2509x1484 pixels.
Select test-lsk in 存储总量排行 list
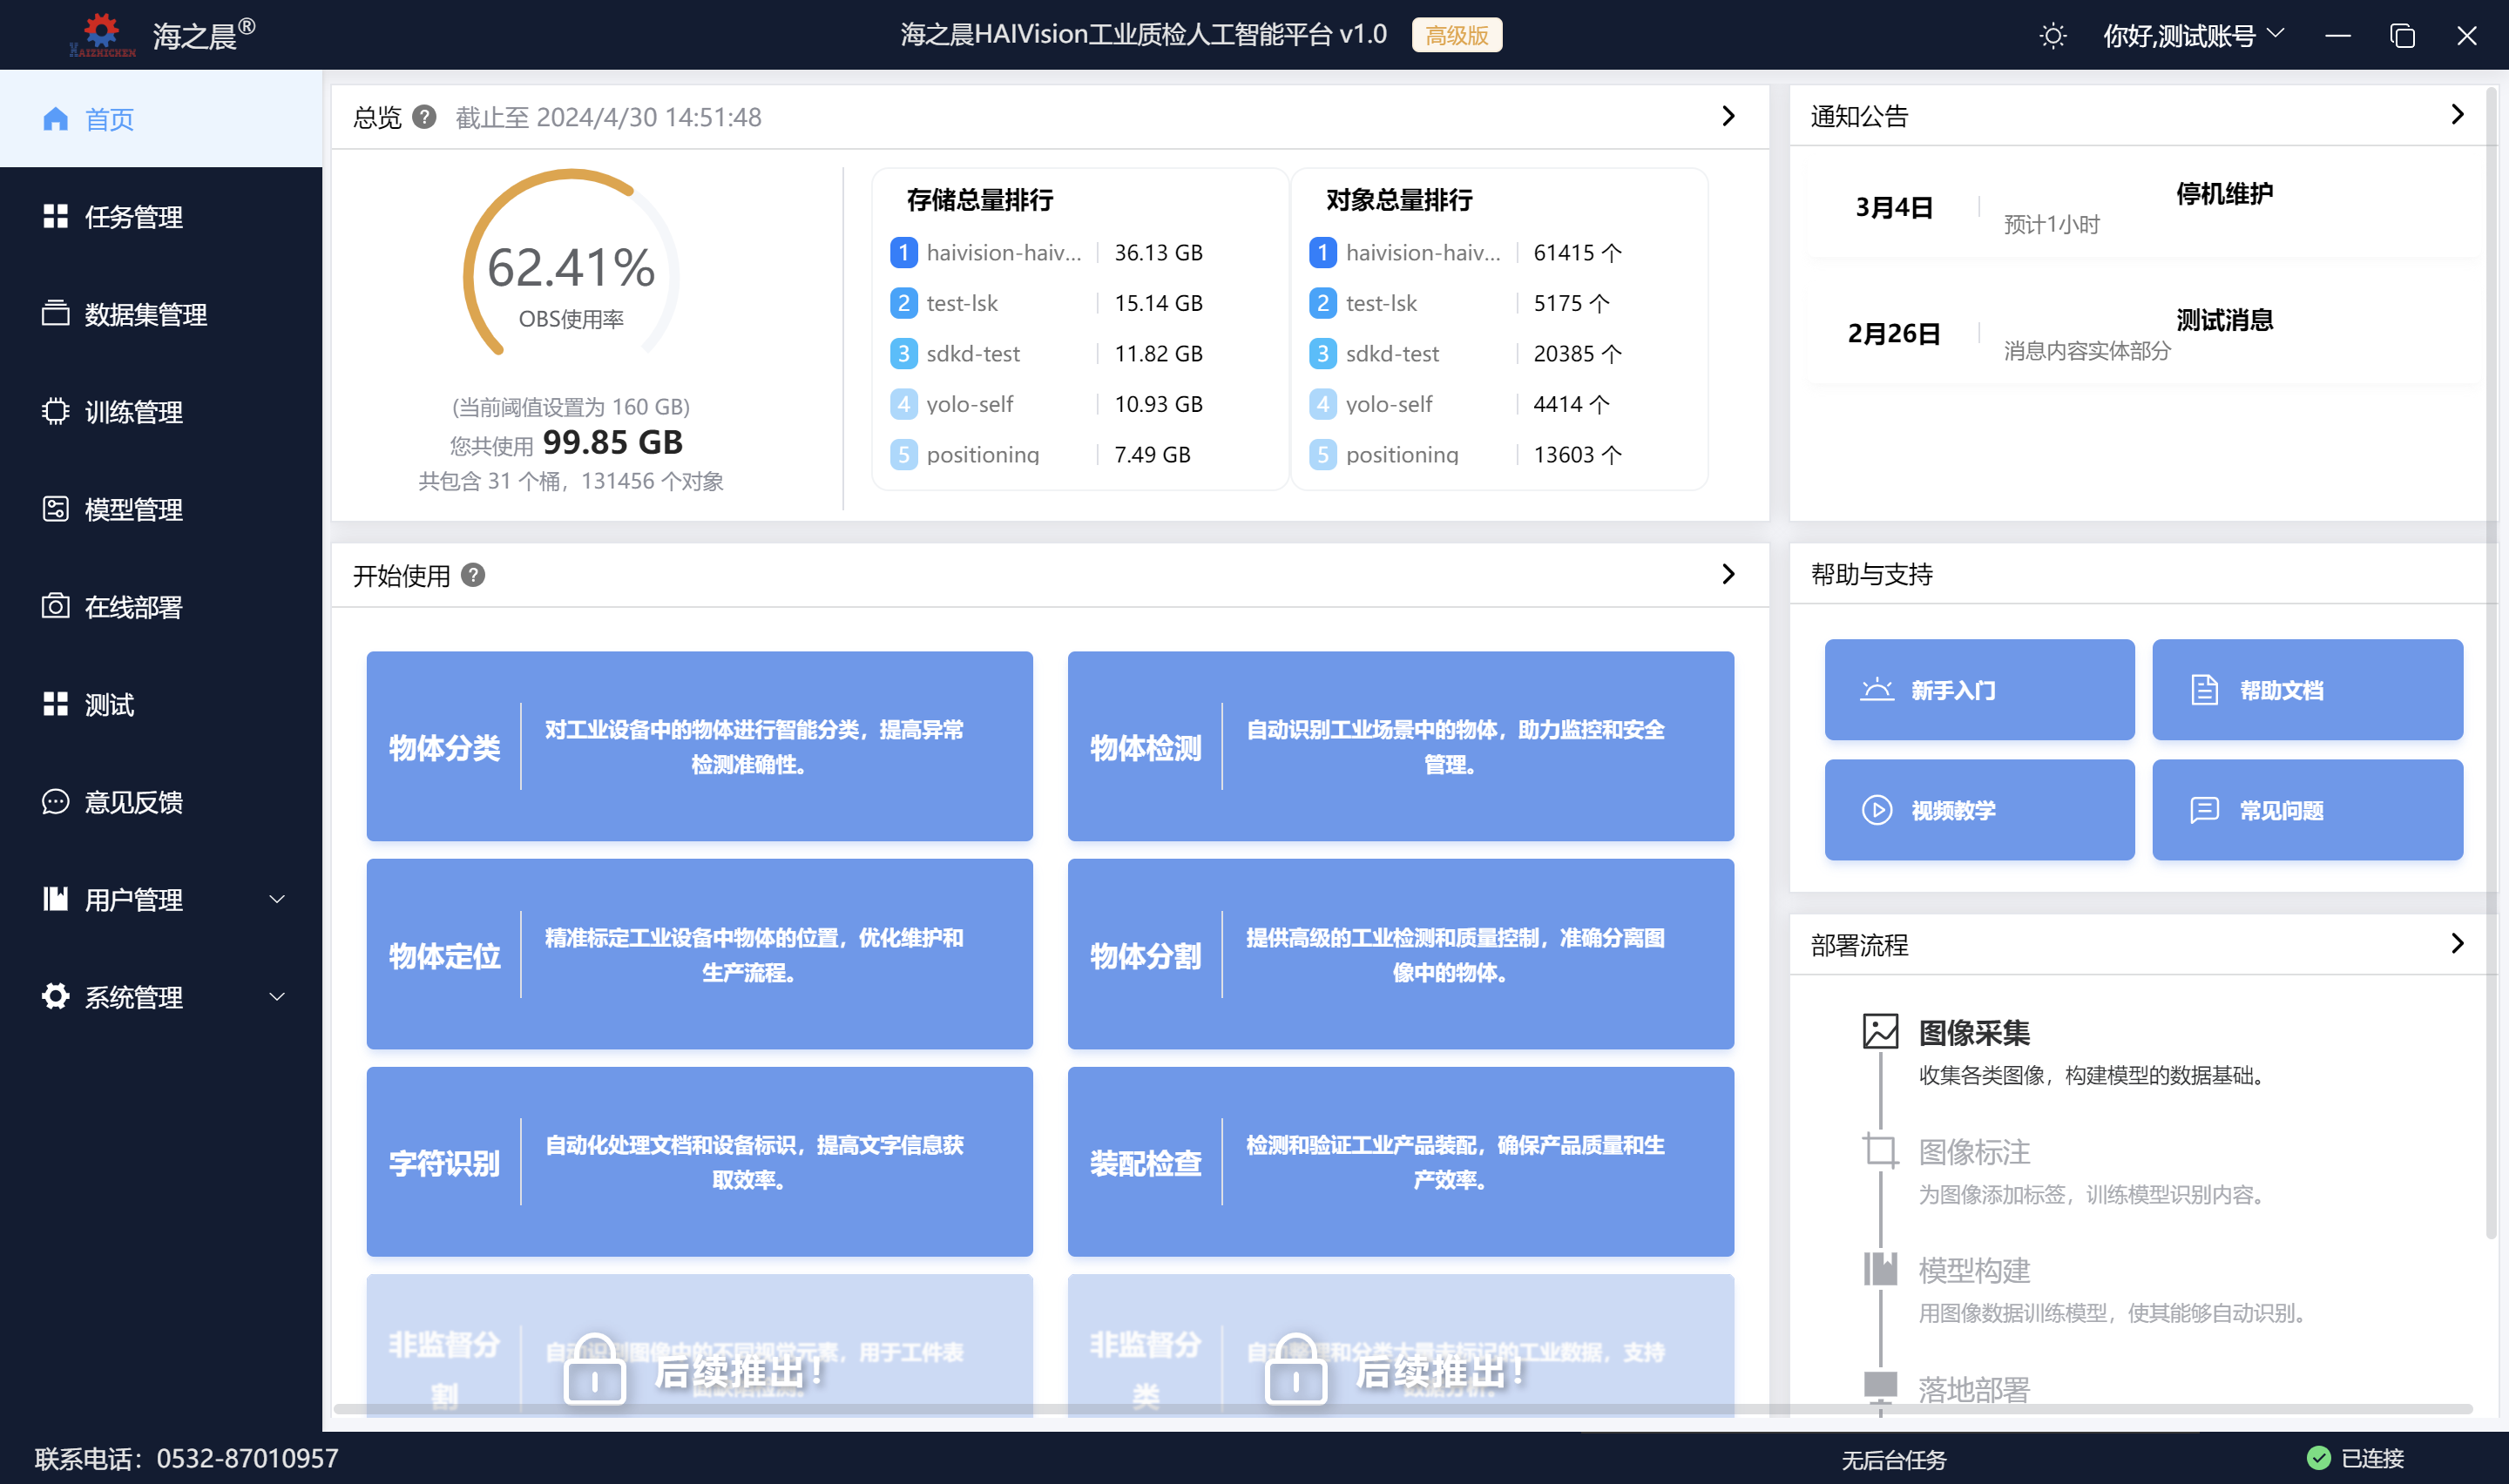tap(961, 303)
